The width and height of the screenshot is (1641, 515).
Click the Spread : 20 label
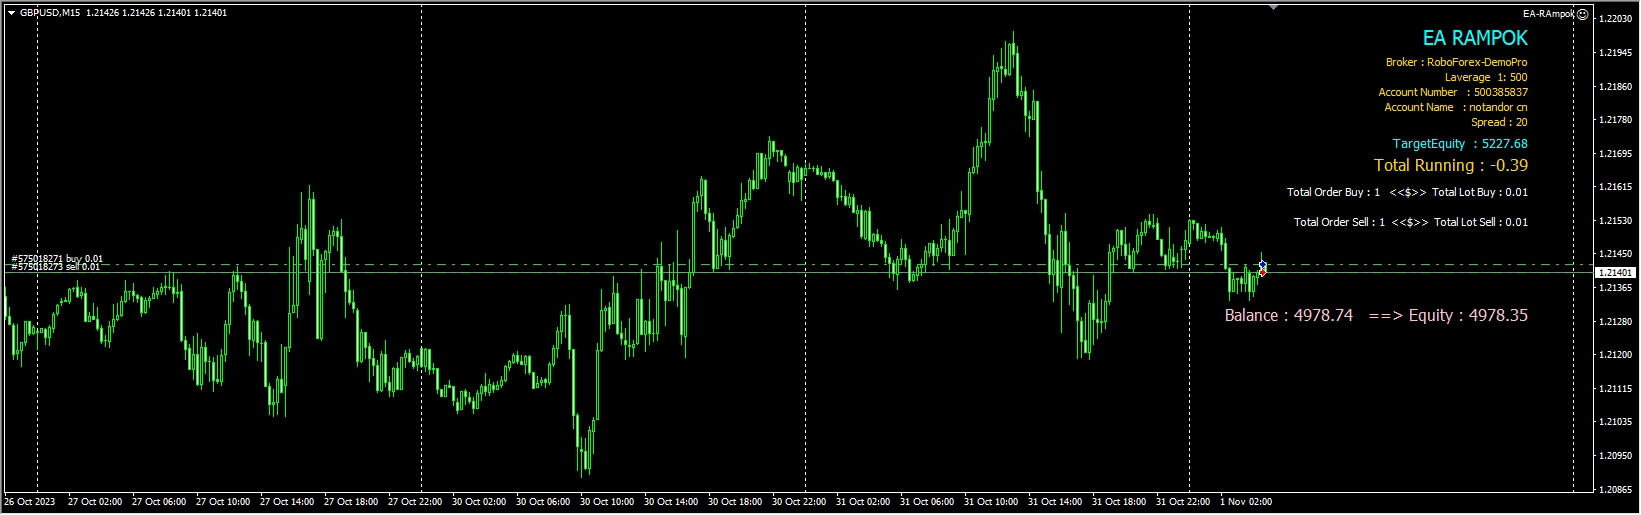[x=1499, y=122]
